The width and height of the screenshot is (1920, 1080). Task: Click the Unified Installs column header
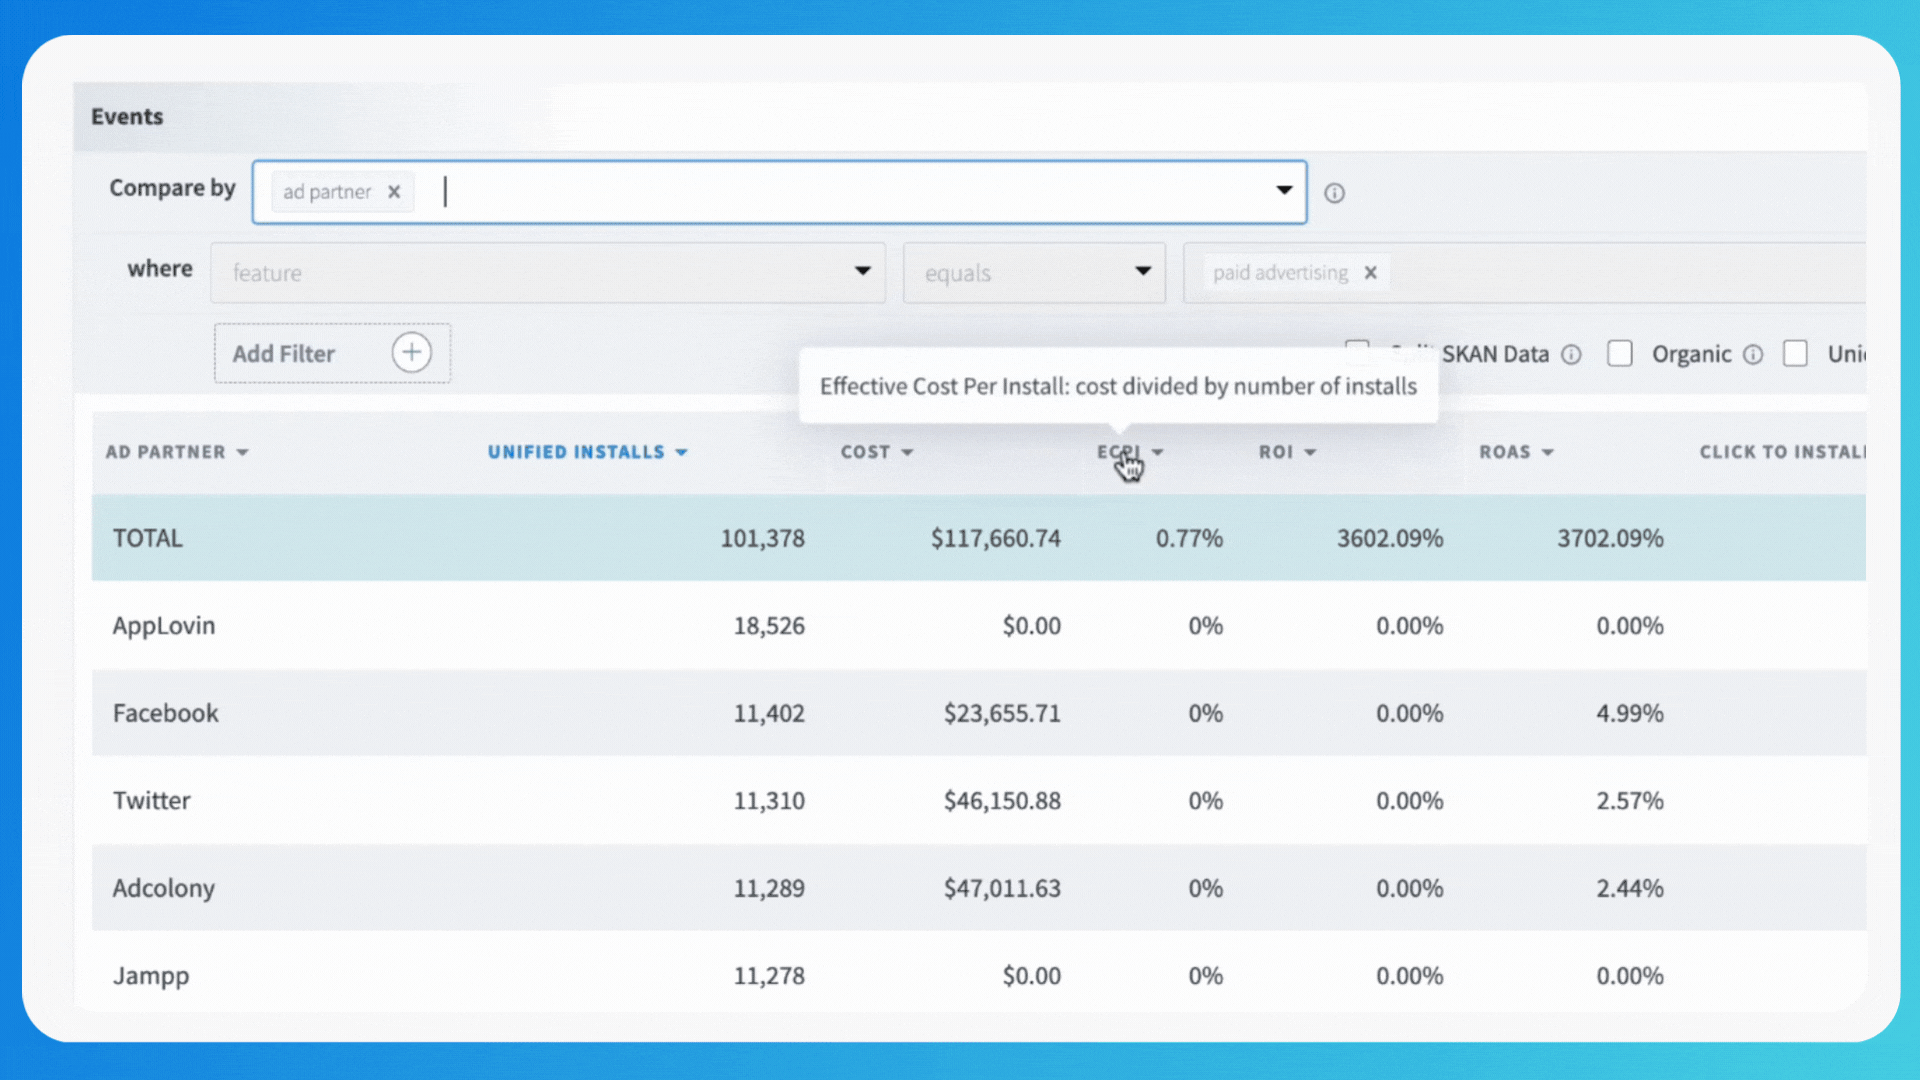(575, 451)
